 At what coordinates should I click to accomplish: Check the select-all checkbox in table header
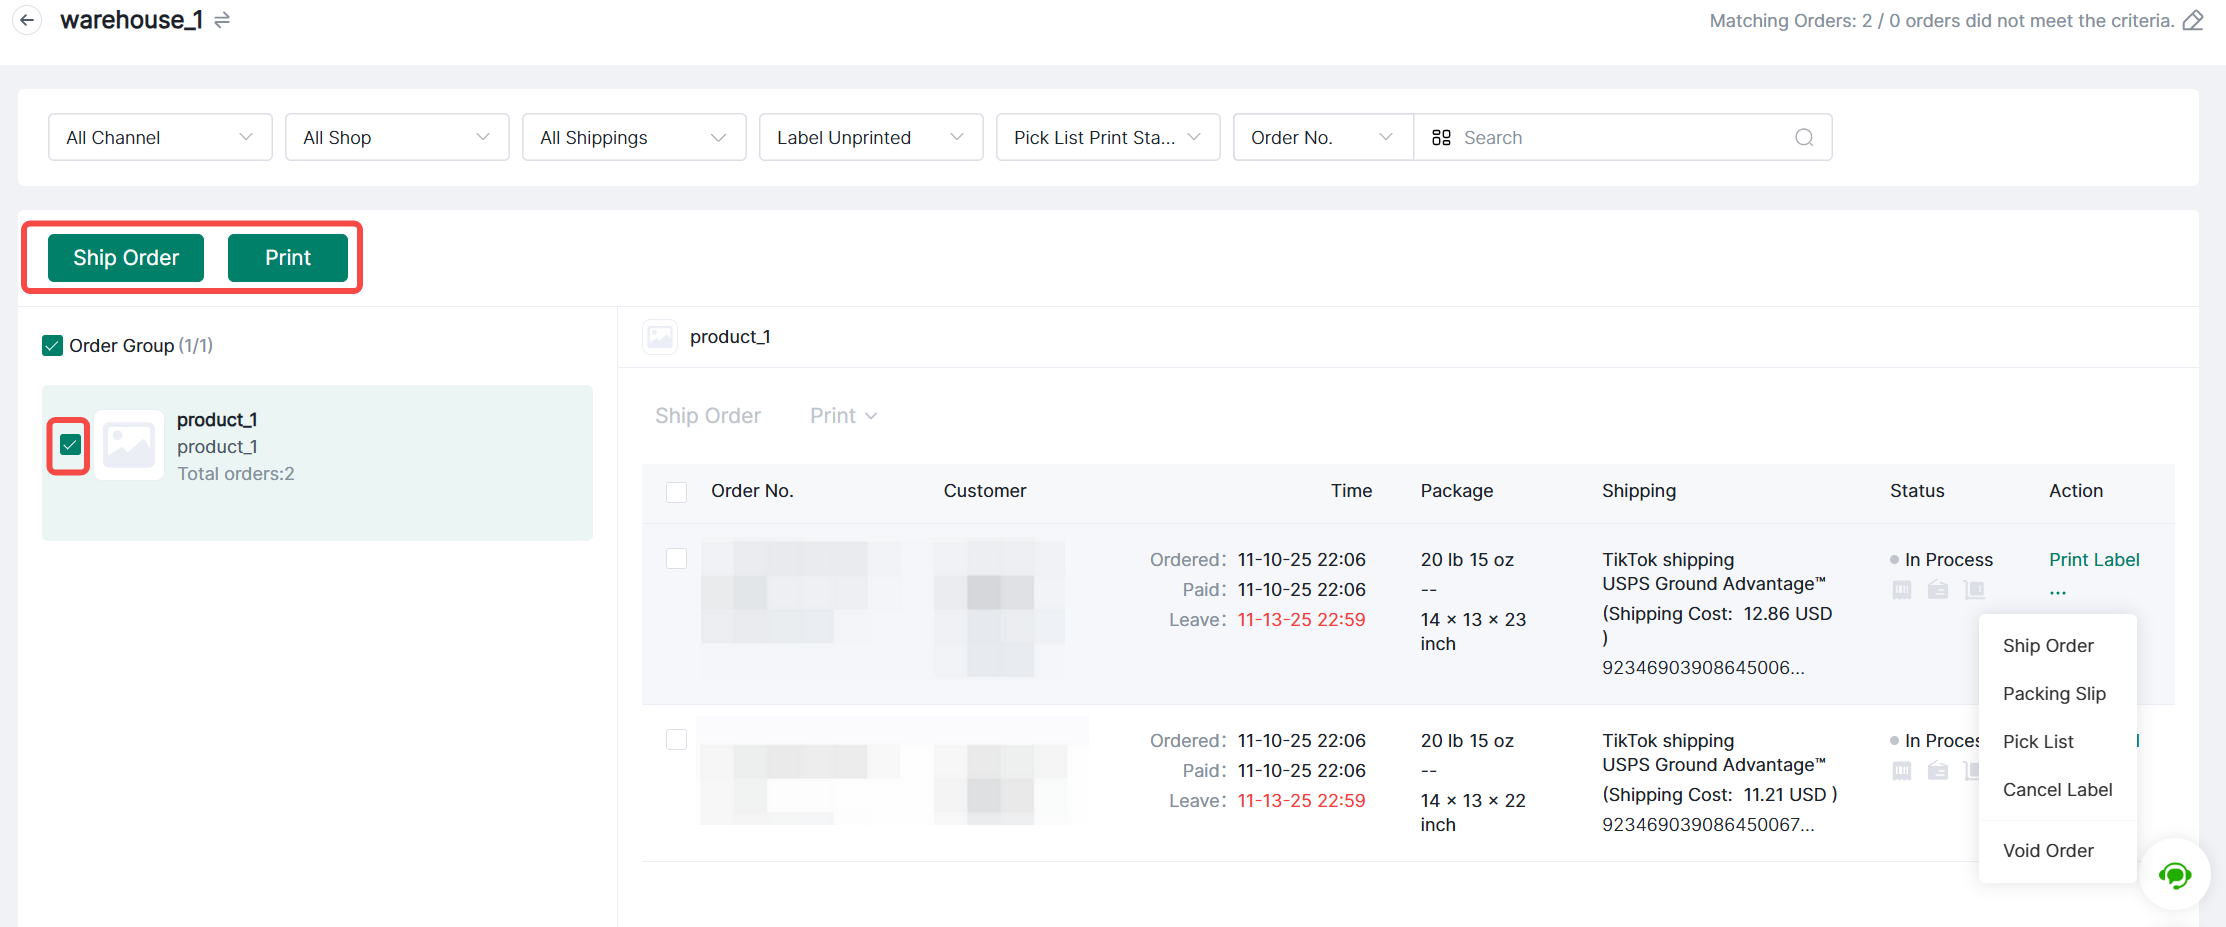(677, 492)
